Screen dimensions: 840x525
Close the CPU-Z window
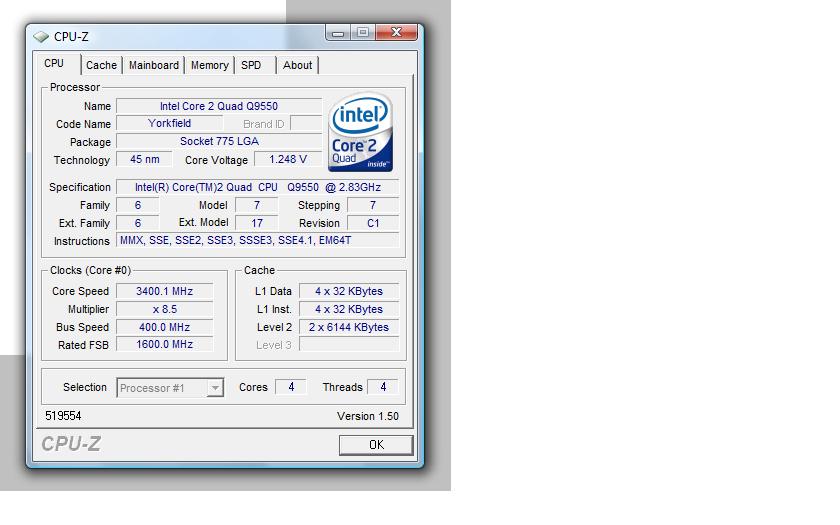pyautogui.click(x=396, y=33)
